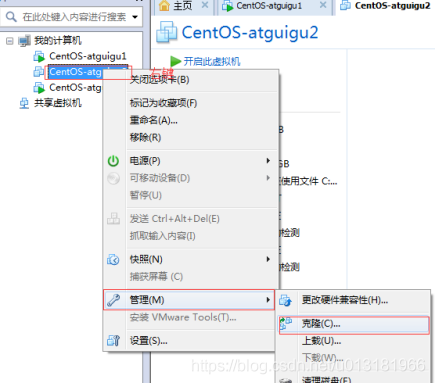Select 共享虚拟机 in the library tree
This screenshot has width=435, height=384.
pos(58,103)
